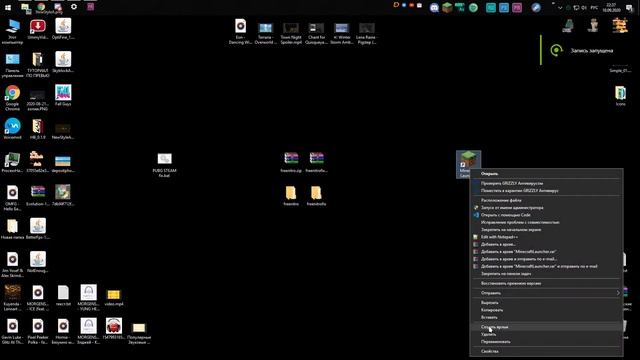The width and height of the screenshot is (640, 360).
Task: Select the HB_0.1.9 archive icon
Action: pos(38,129)
